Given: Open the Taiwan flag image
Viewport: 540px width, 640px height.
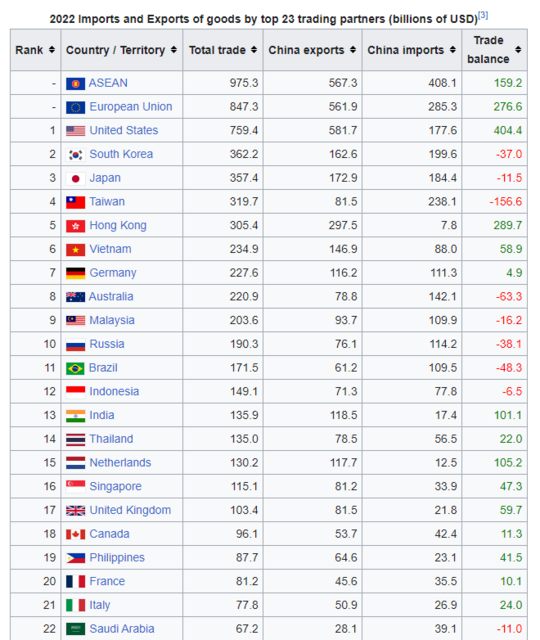Looking at the screenshot, I should 76,202.
